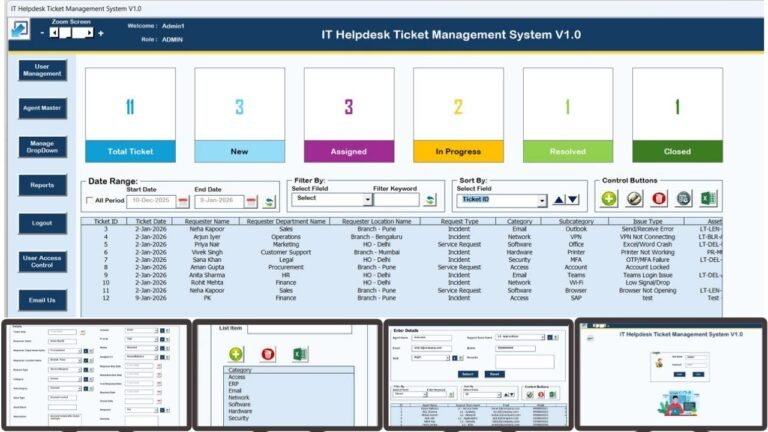This screenshot has height=432, width=768.
Task: Click the Resolved card label
Action: [x=568, y=151]
